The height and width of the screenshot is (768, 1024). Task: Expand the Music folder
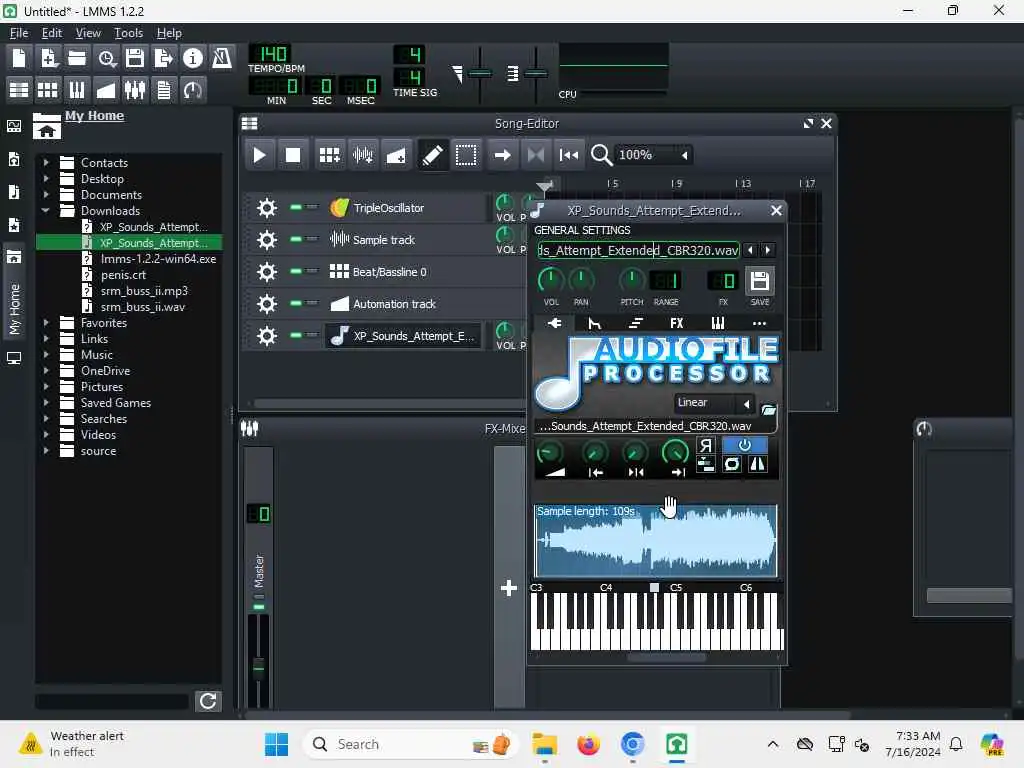pos(46,355)
